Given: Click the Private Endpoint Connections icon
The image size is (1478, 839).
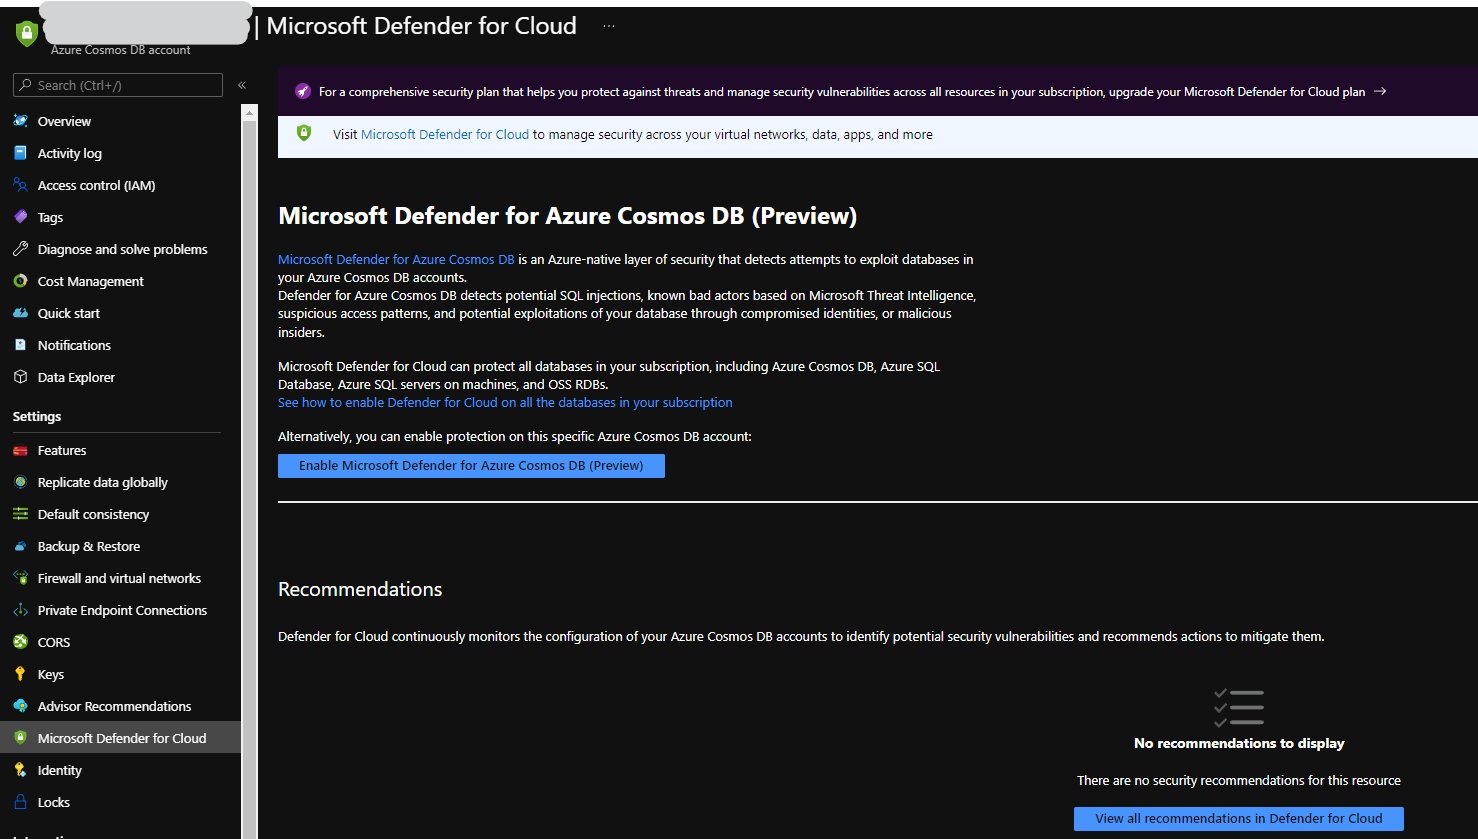Looking at the screenshot, I should pyautogui.click(x=20, y=610).
